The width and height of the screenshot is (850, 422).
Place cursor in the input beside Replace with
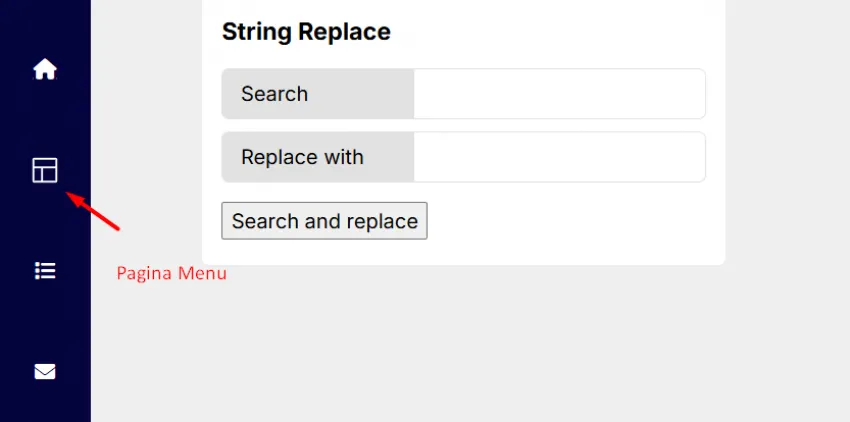click(x=559, y=157)
